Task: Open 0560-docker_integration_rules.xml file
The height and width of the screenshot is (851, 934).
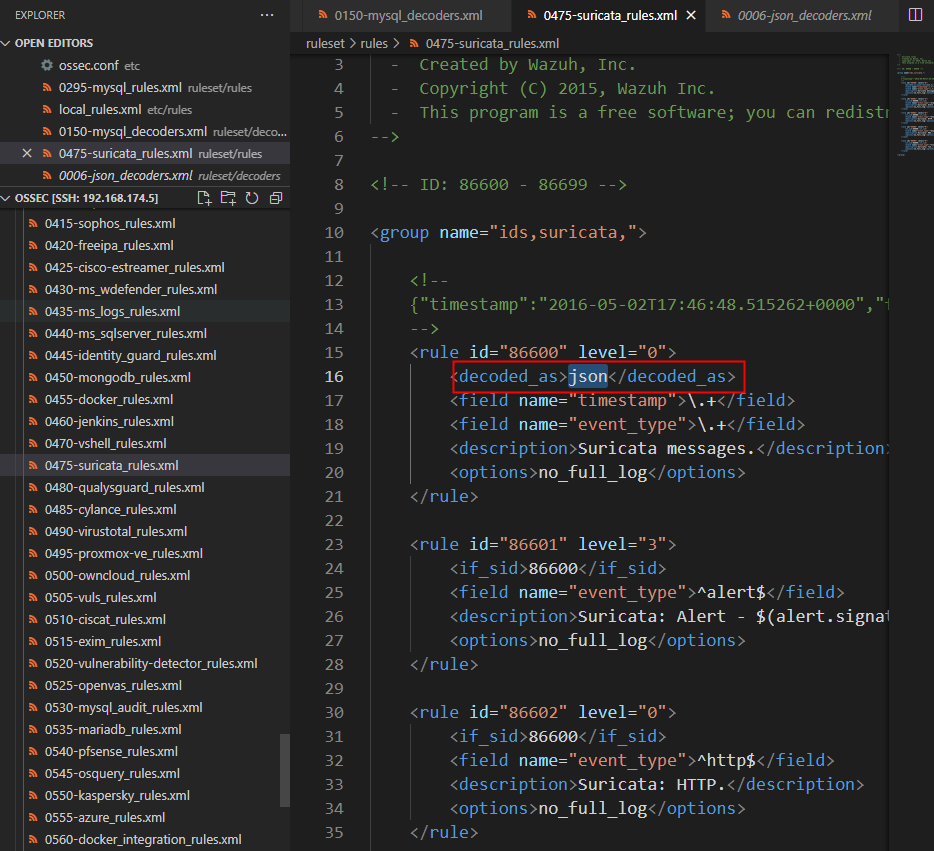Action: (x=145, y=840)
